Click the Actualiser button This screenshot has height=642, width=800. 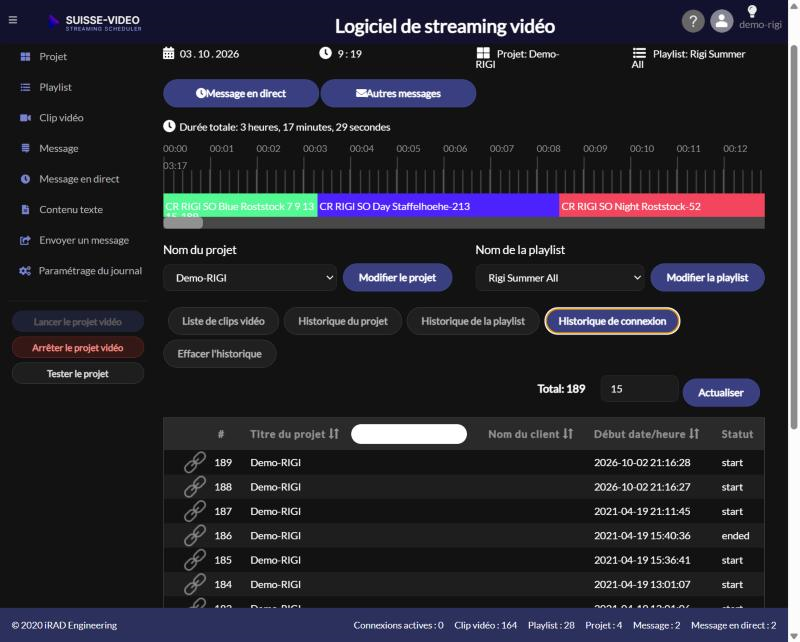tap(721, 392)
